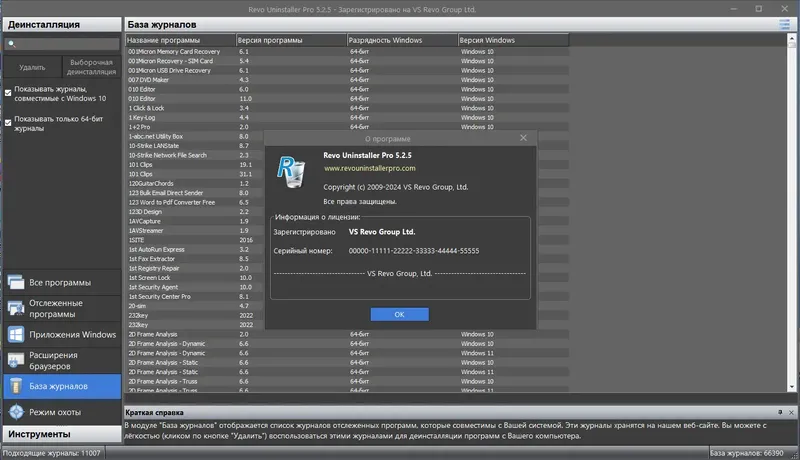Click the vertical scrollbar down arrow
Image resolution: width=800 pixels, height=460 pixels.
coord(792,387)
